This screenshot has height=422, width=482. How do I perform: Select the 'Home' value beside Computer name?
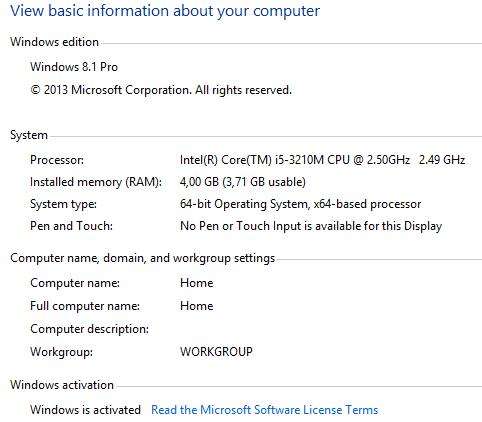coord(197,283)
